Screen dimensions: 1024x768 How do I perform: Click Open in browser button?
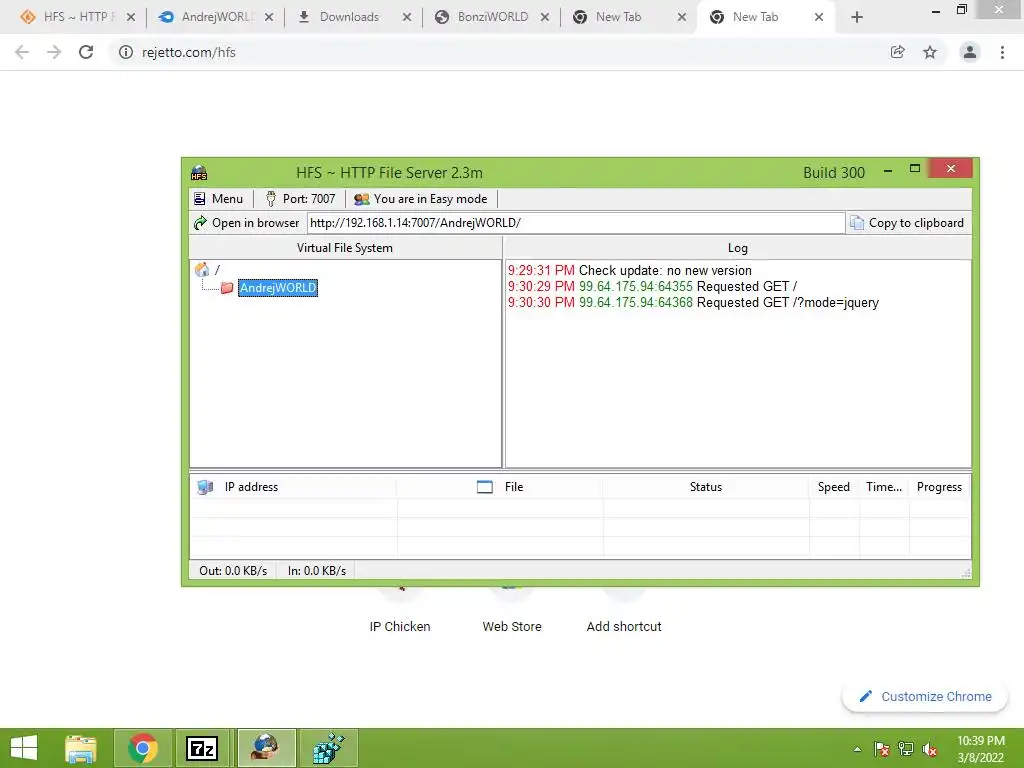coord(247,223)
